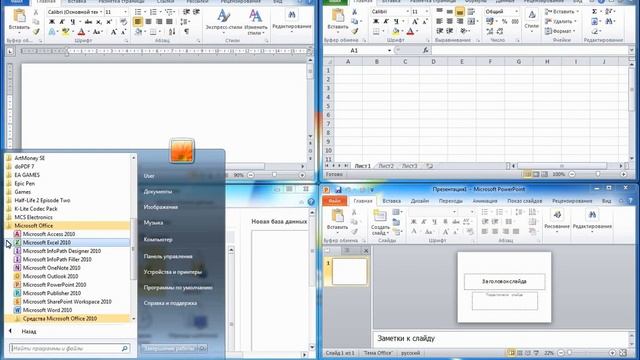Open Экспресс-стили gallery in Word
Viewport: 640px width, 360px height.
224,21
